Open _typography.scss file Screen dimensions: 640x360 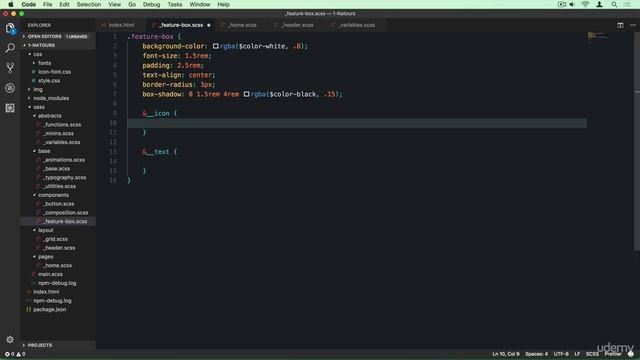coord(64,178)
